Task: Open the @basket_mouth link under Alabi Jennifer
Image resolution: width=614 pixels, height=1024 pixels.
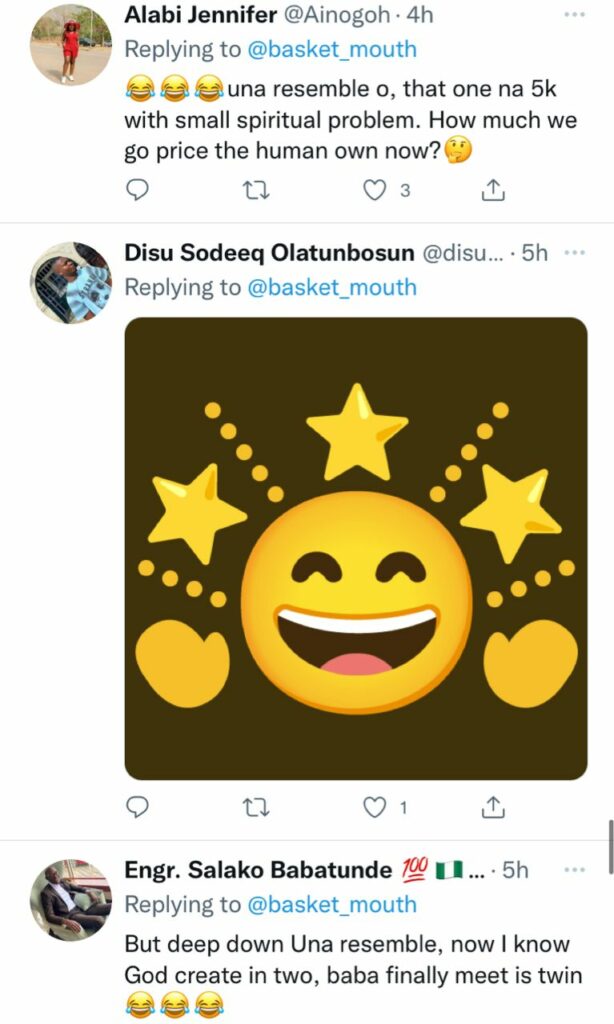Action: pos(332,50)
